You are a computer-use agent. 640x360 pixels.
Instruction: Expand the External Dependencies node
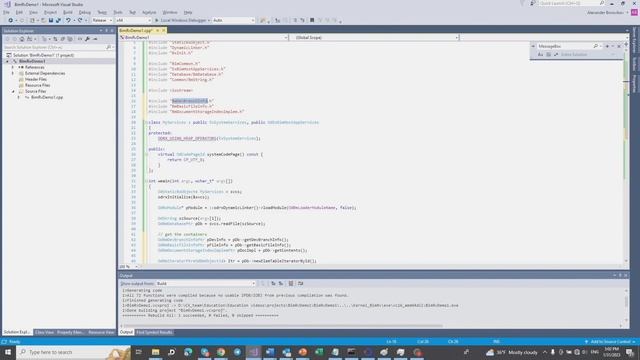13,73
